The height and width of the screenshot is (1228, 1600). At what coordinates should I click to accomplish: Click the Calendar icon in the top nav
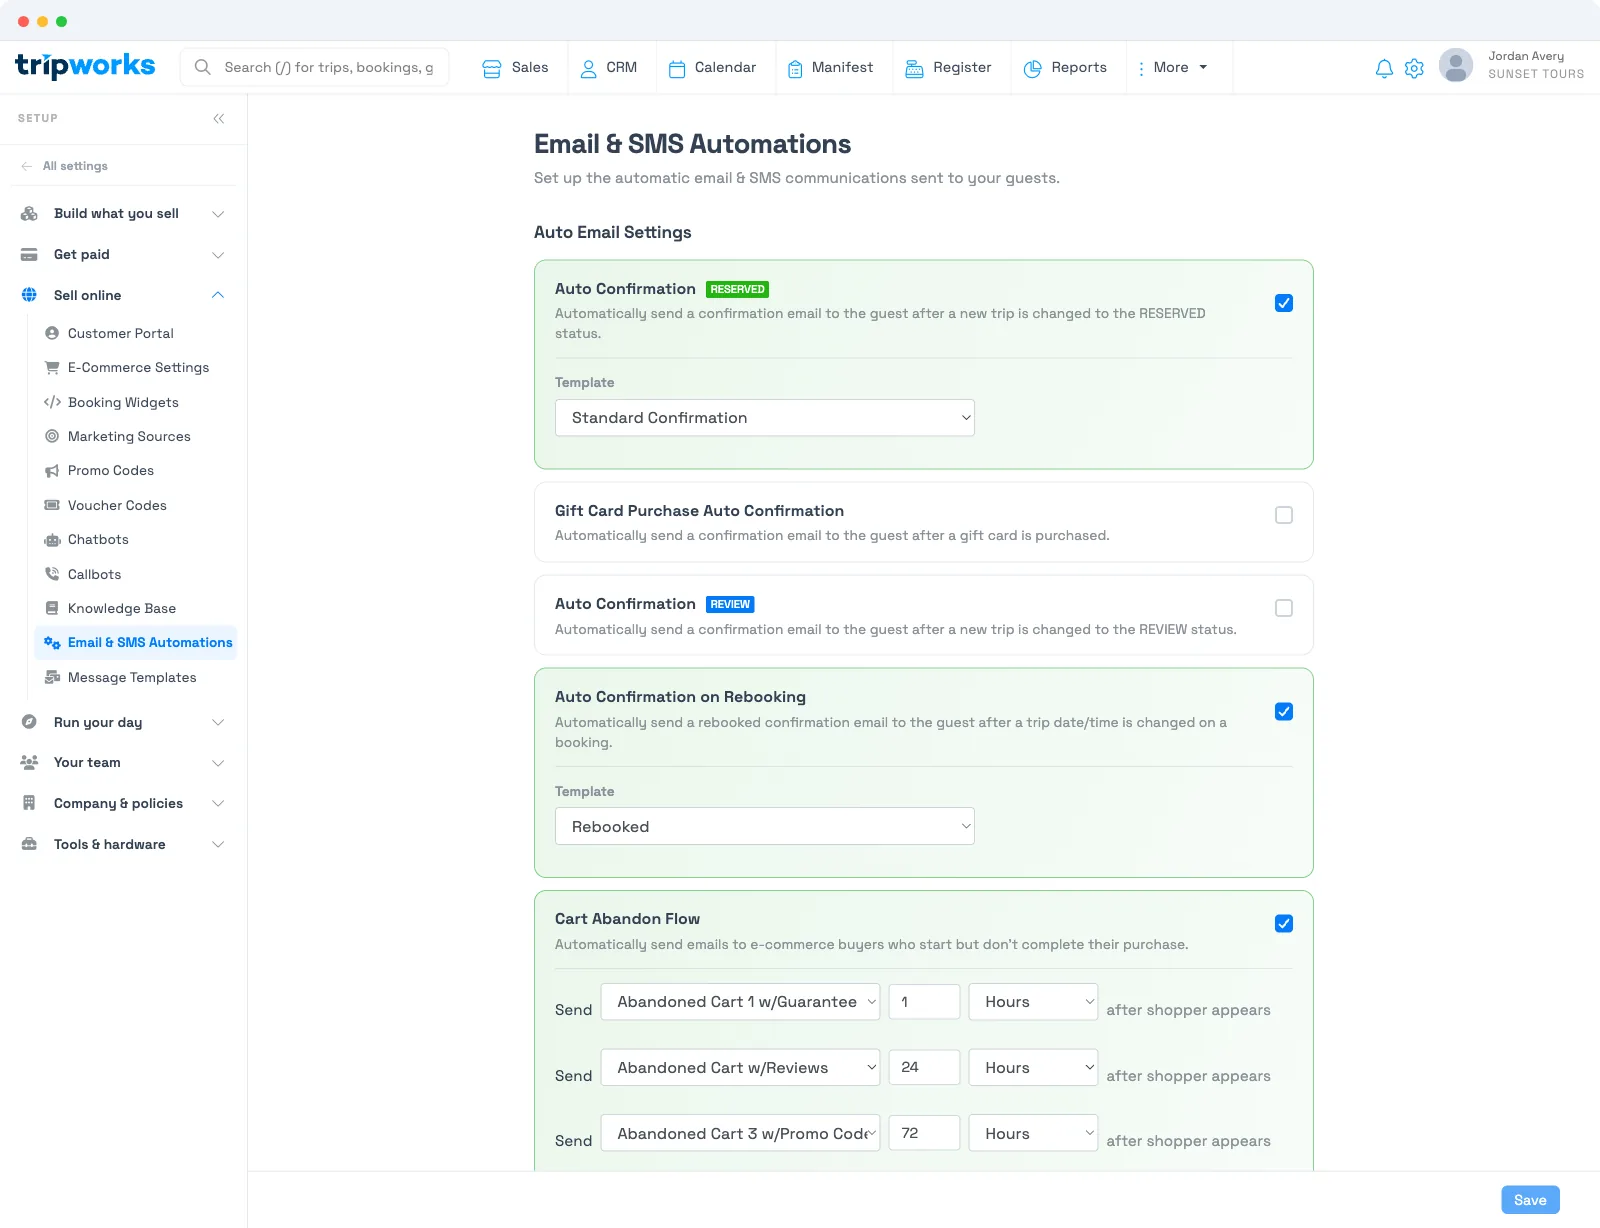(x=677, y=68)
